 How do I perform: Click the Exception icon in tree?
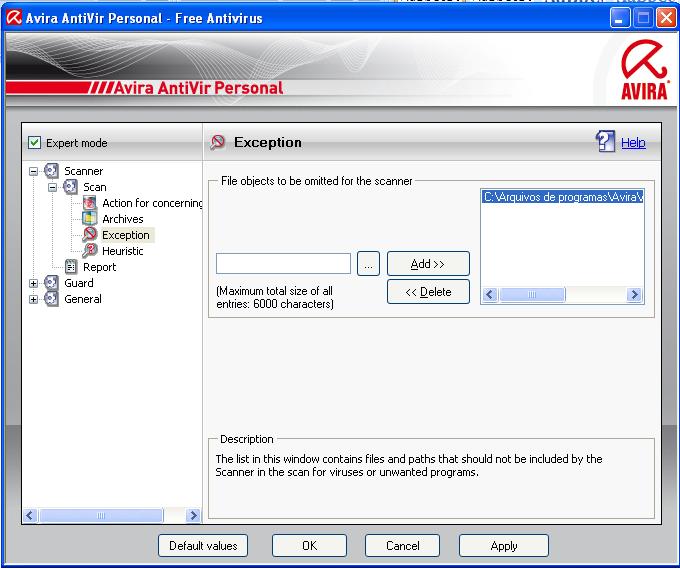click(89, 235)
